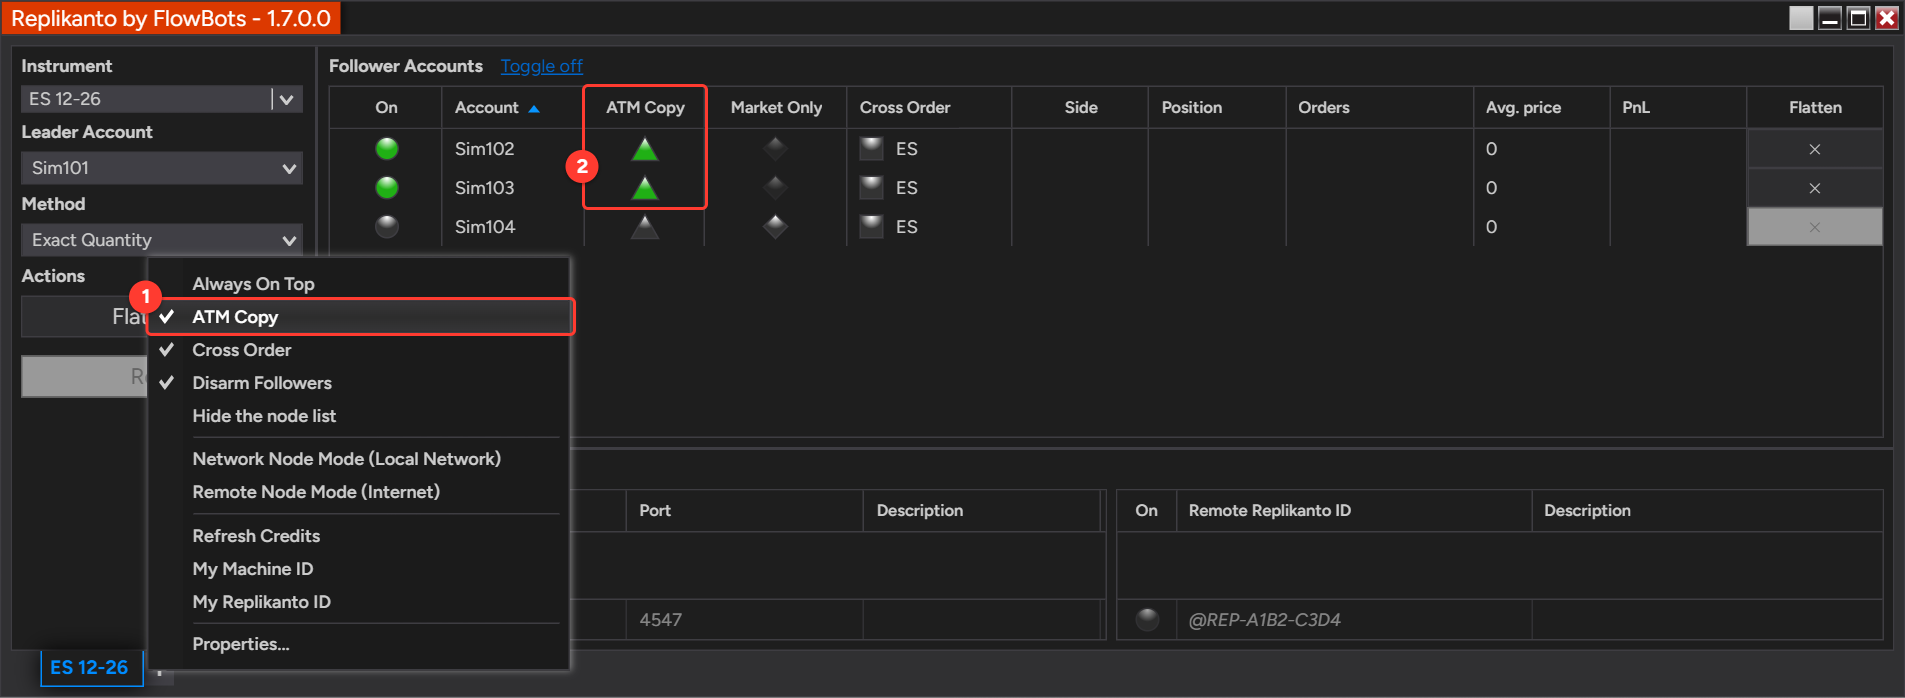This screenshot has width=1905, height=698.
Task: Toggle Market Only diamond for Sim103
Action: 775,188
